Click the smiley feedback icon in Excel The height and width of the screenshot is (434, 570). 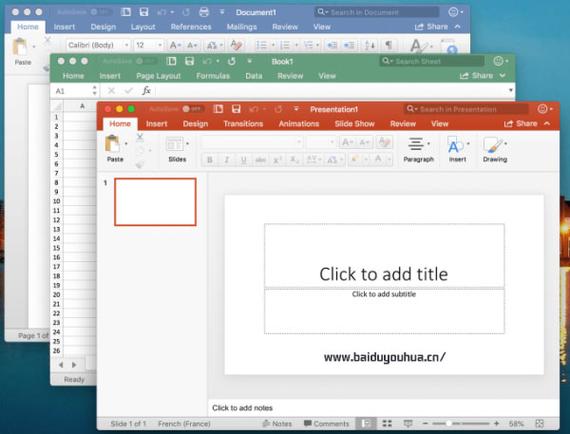pyautogui.click(x=498, y=61)
